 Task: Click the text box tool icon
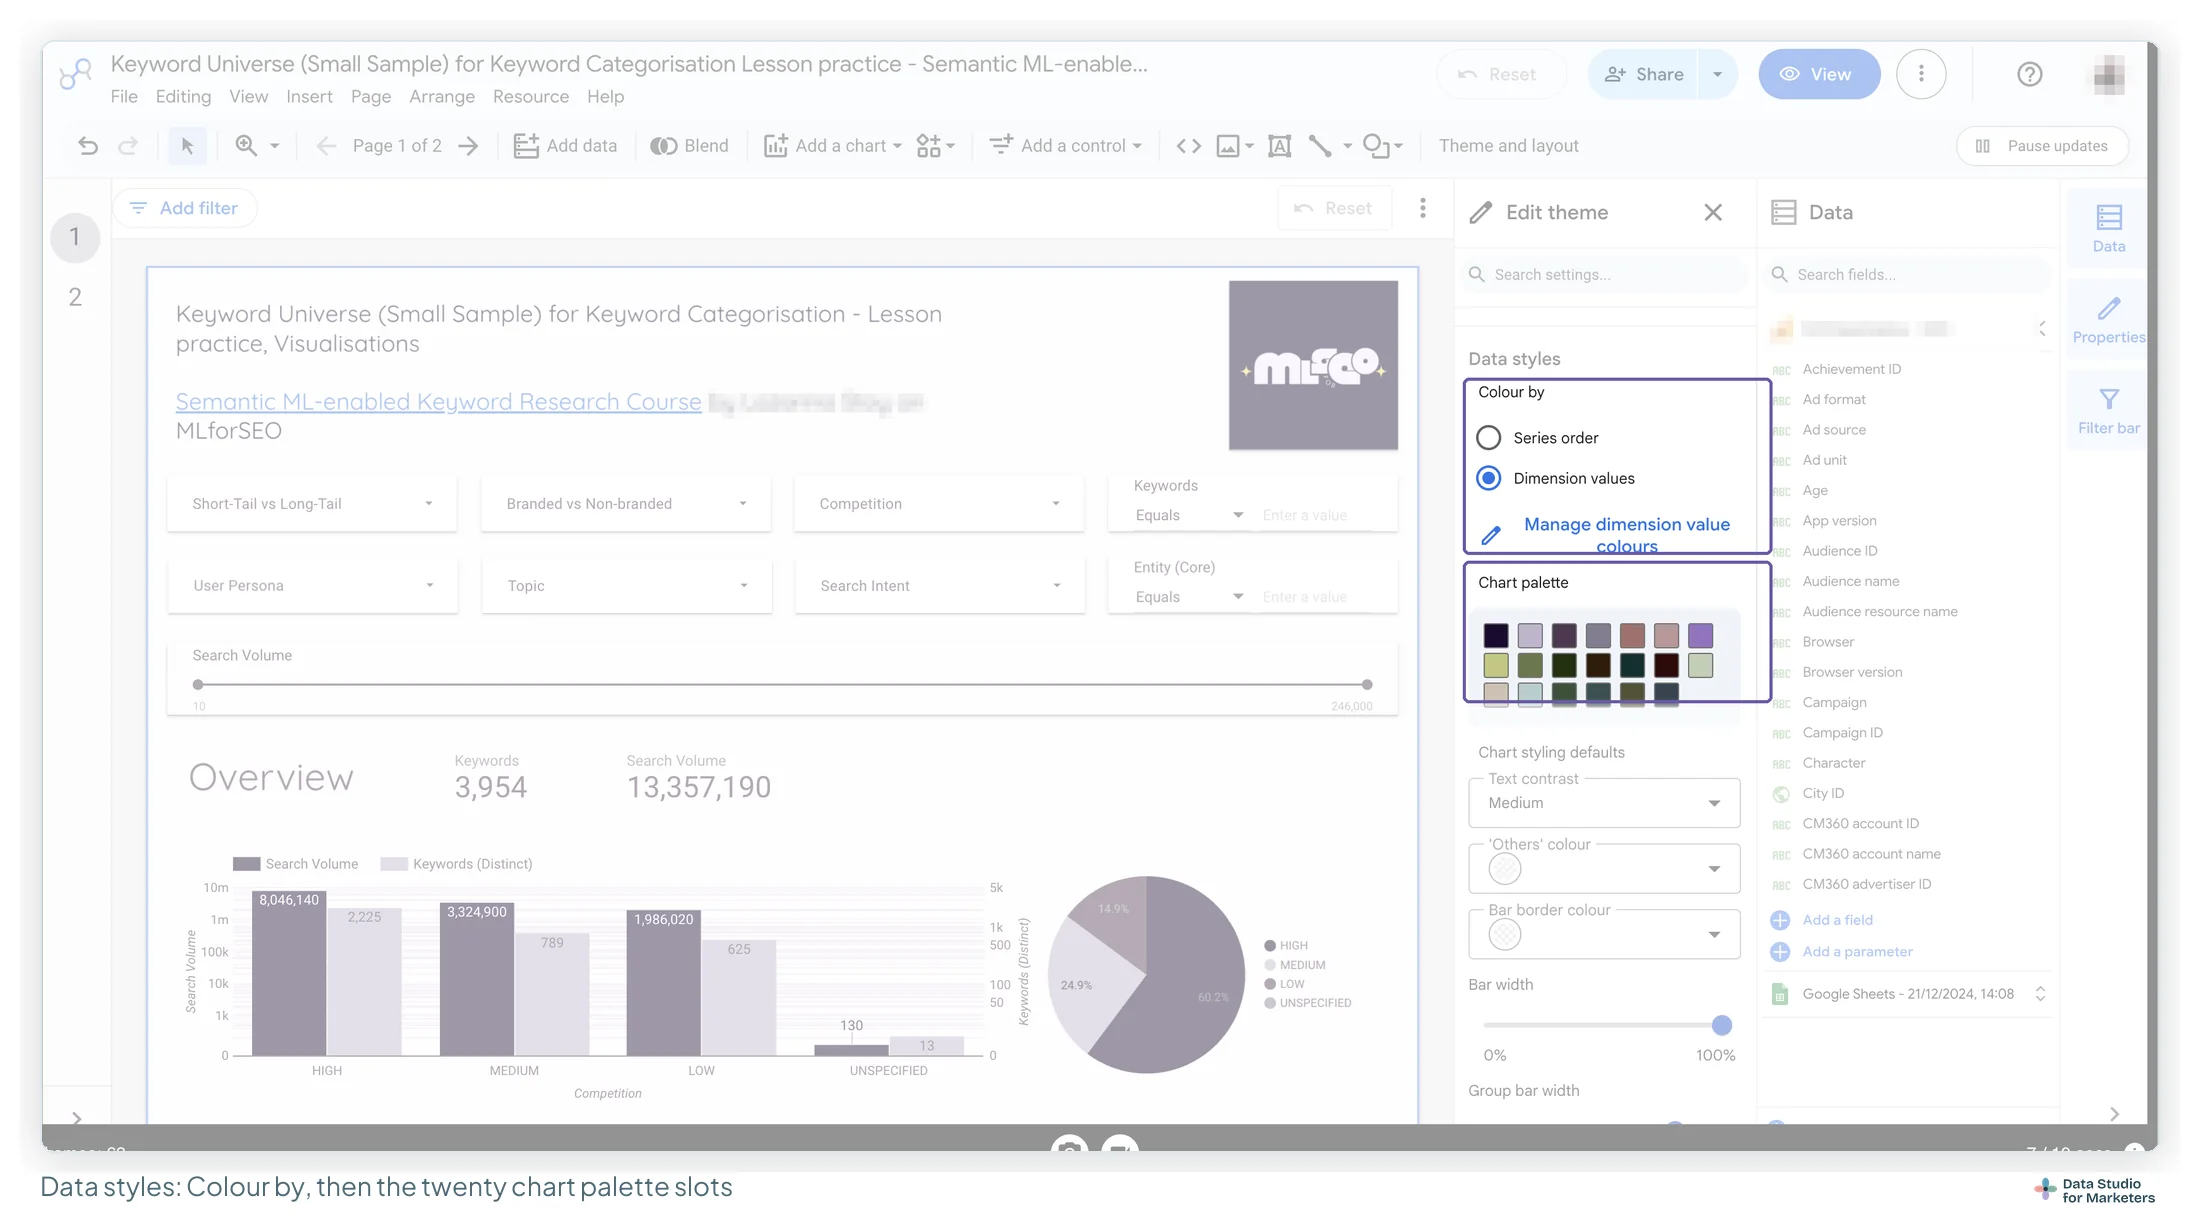(1279, 146)
